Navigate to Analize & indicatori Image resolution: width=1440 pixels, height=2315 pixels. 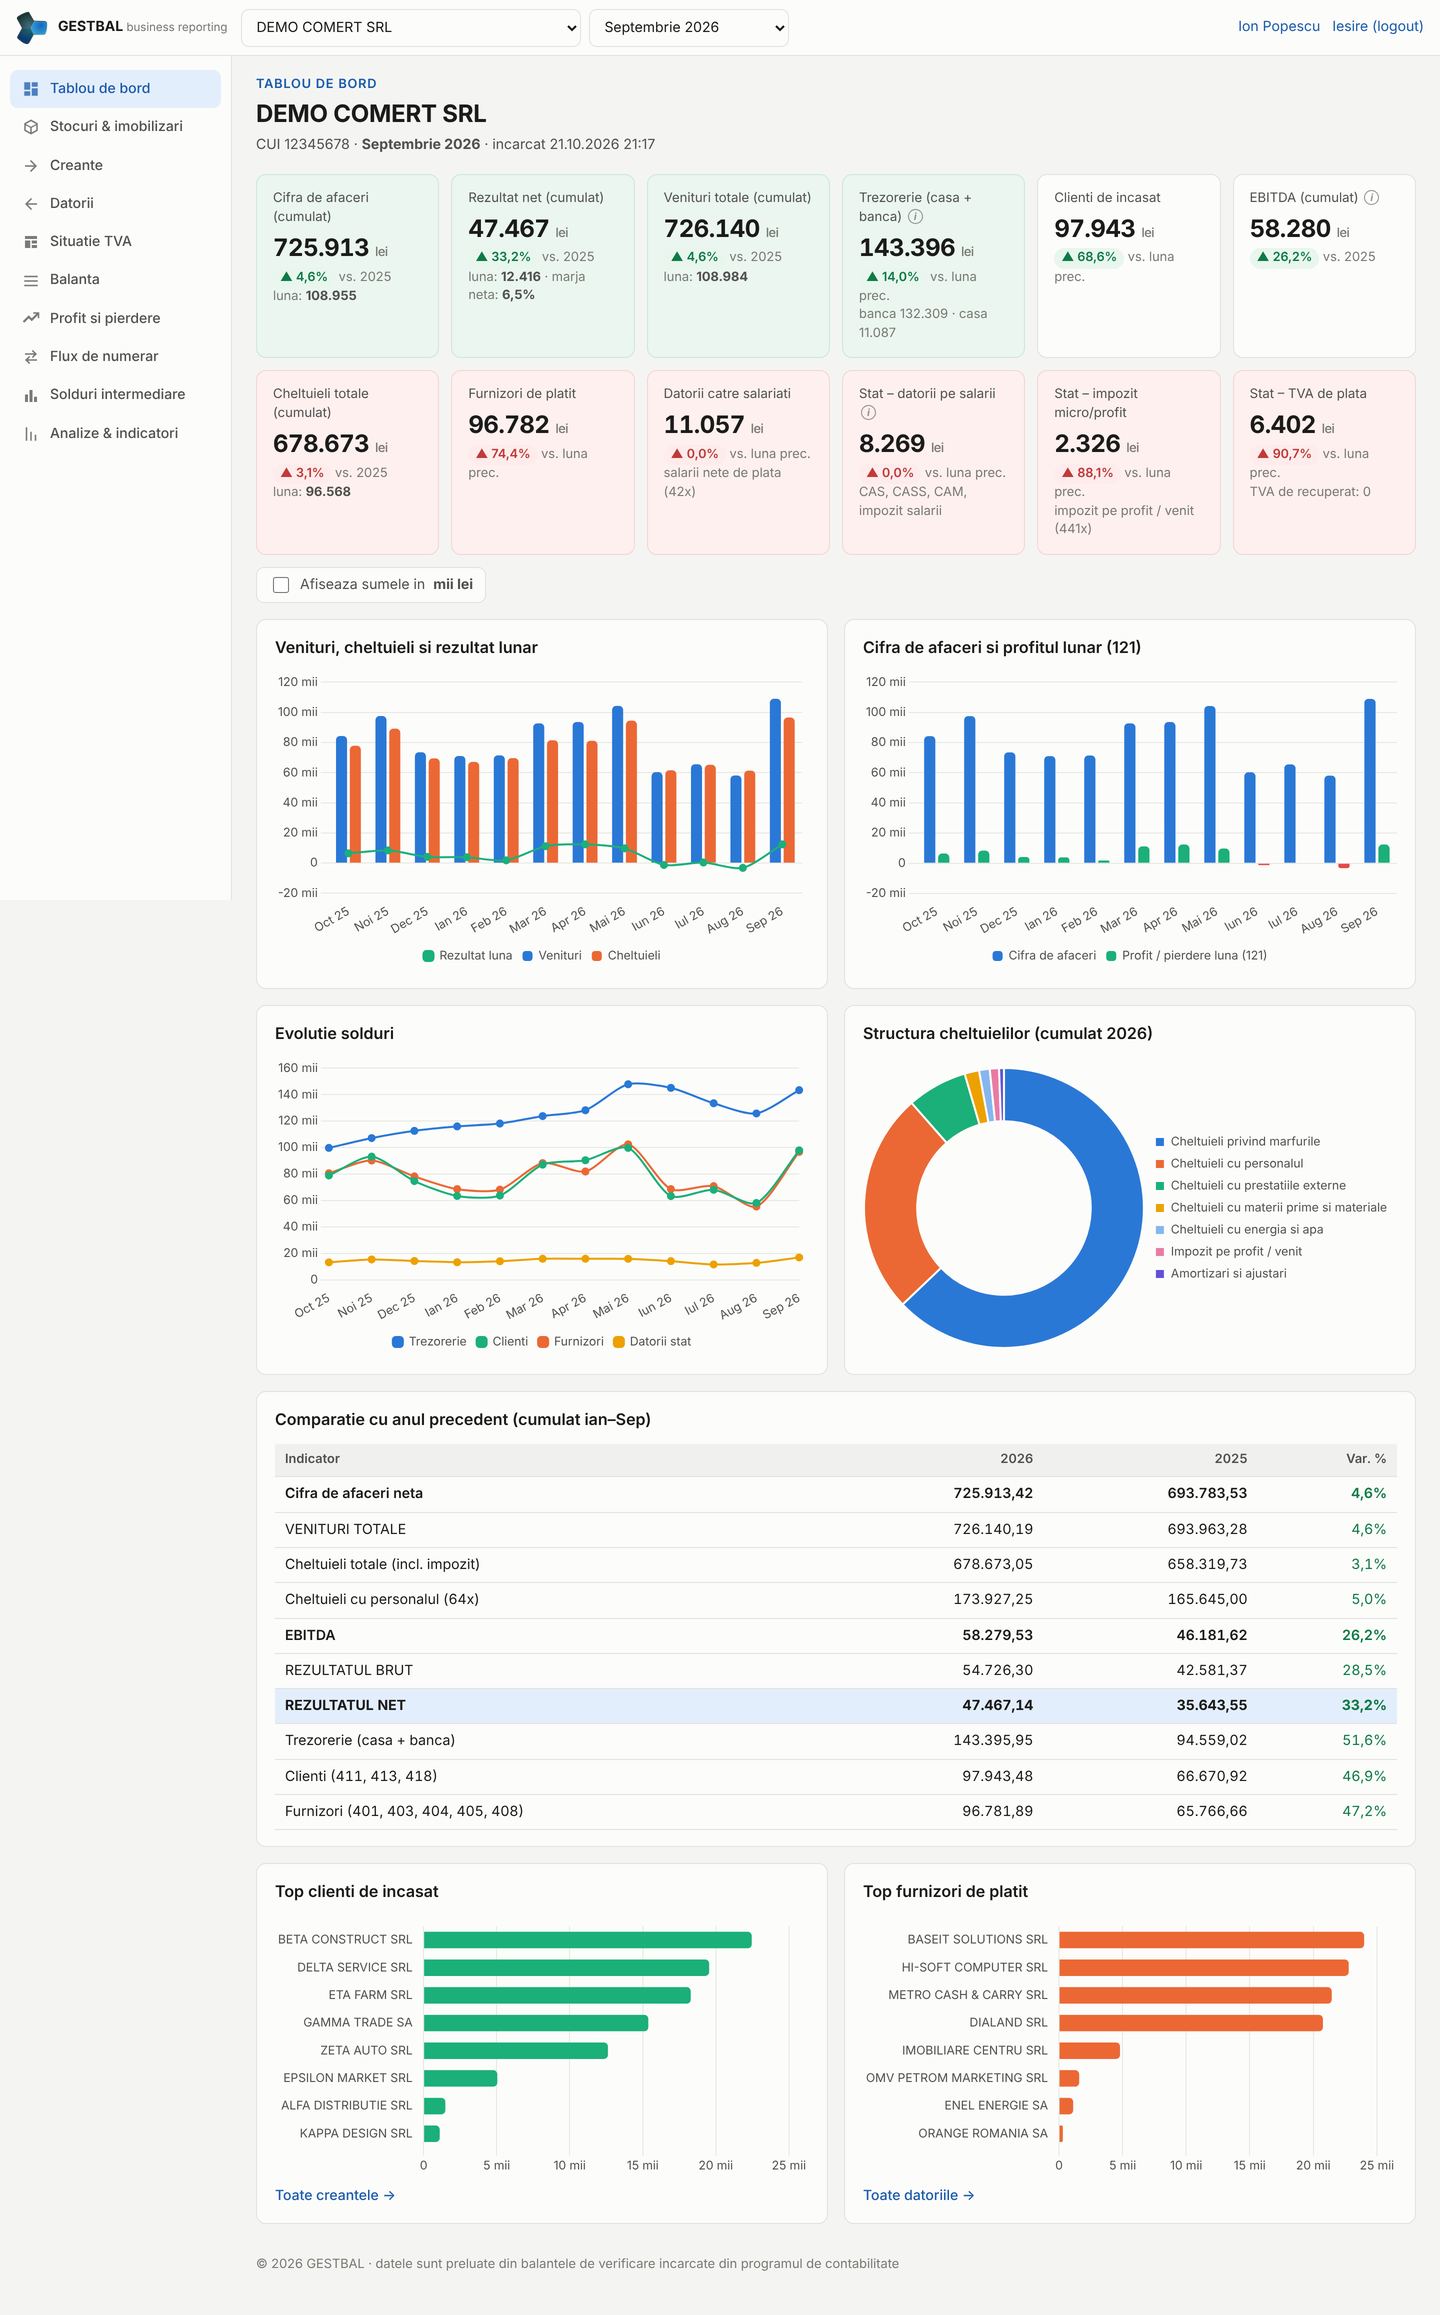coord(114,433)
